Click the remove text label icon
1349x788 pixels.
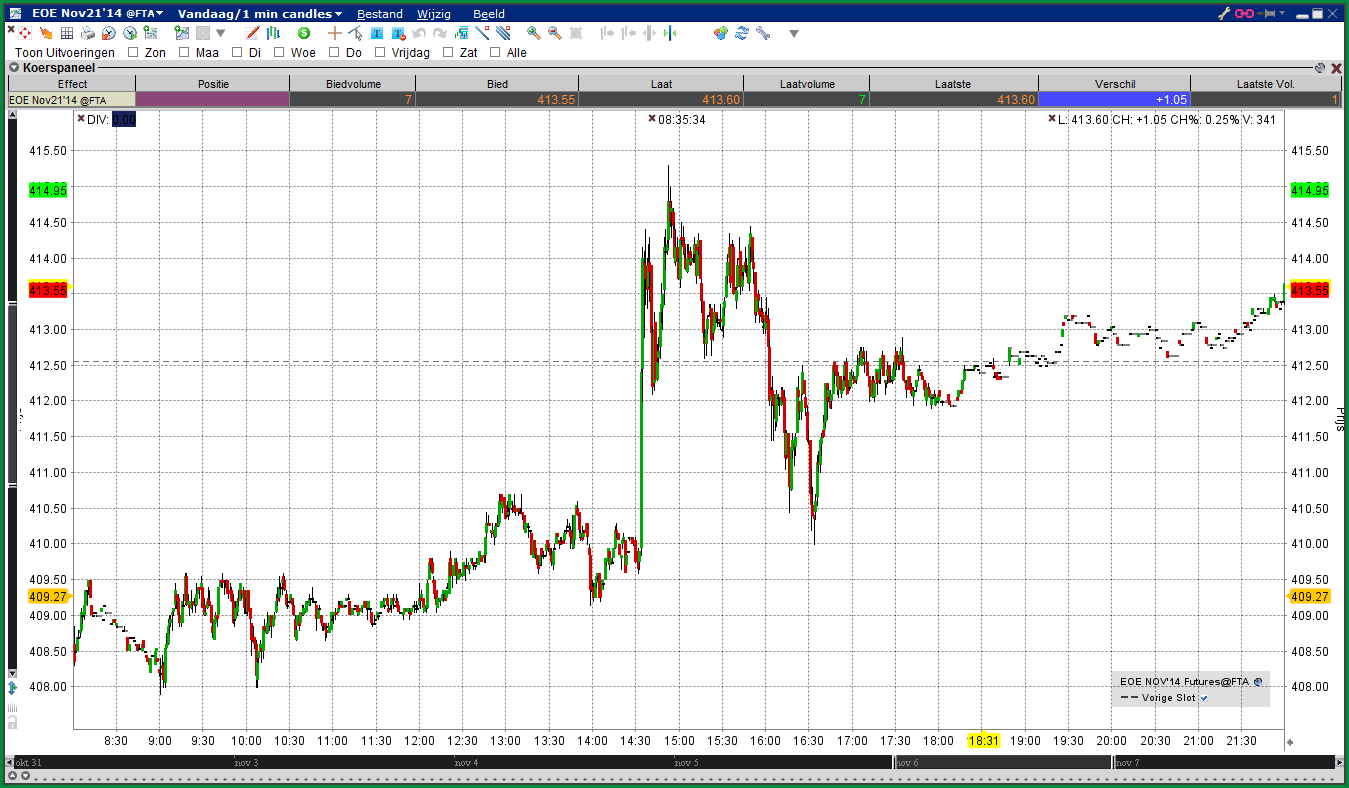[398, 33]
